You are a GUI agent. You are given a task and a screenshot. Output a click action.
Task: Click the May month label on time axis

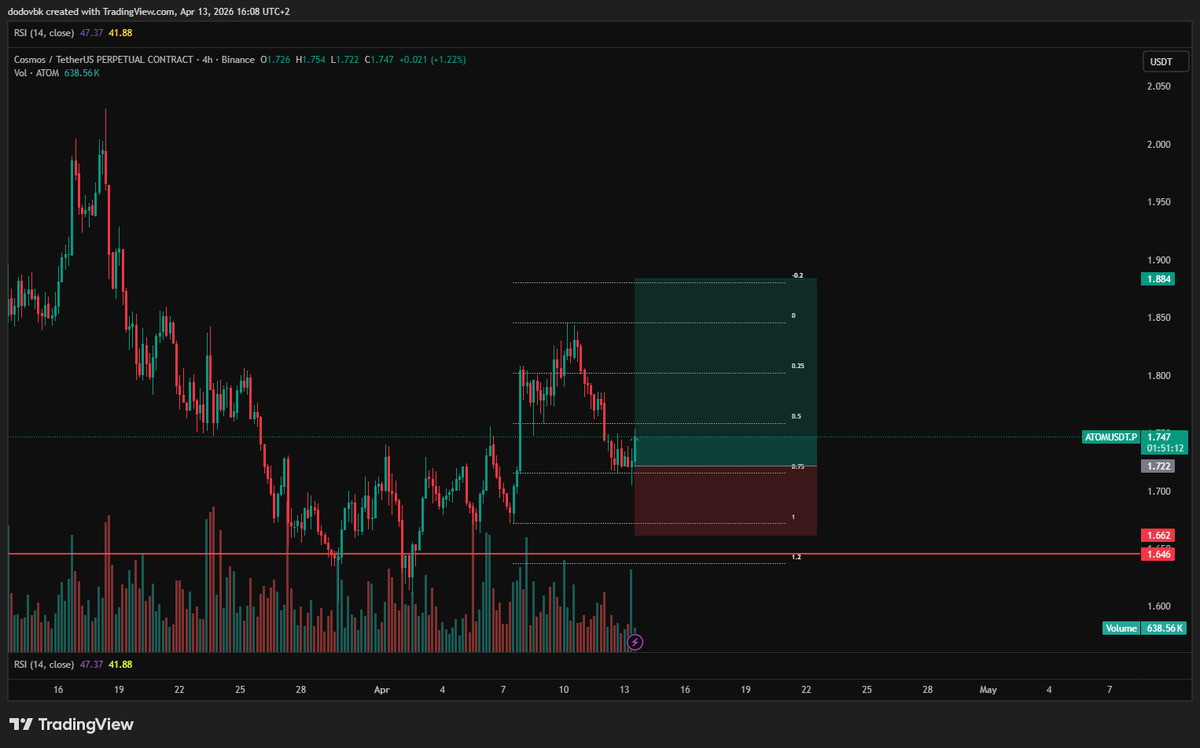coord(988,690)
